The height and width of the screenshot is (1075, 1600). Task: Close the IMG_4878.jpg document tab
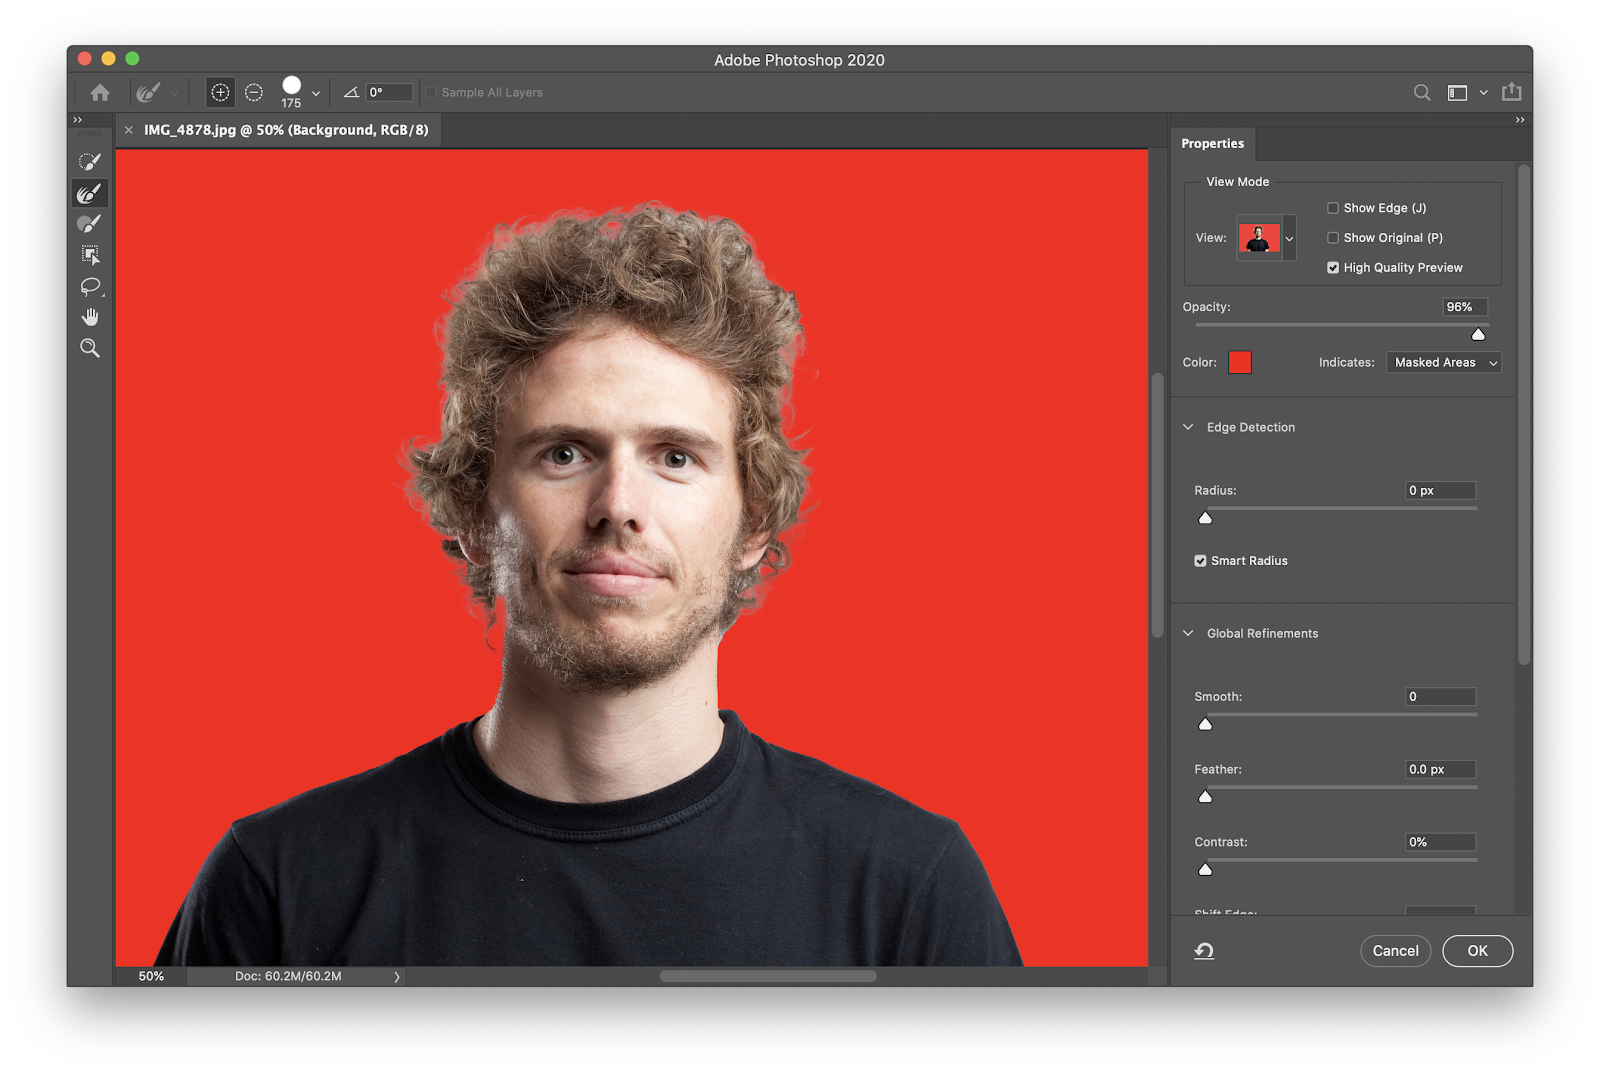(x=128, y=130)
